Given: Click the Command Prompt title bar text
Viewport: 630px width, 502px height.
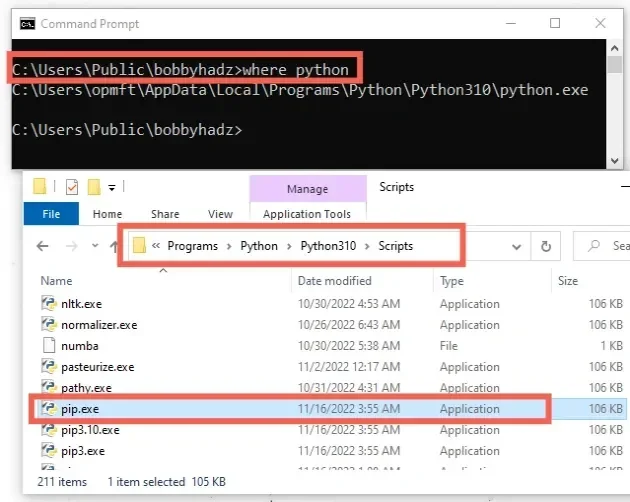Looking at the screenshot, I should click(90, 24).
